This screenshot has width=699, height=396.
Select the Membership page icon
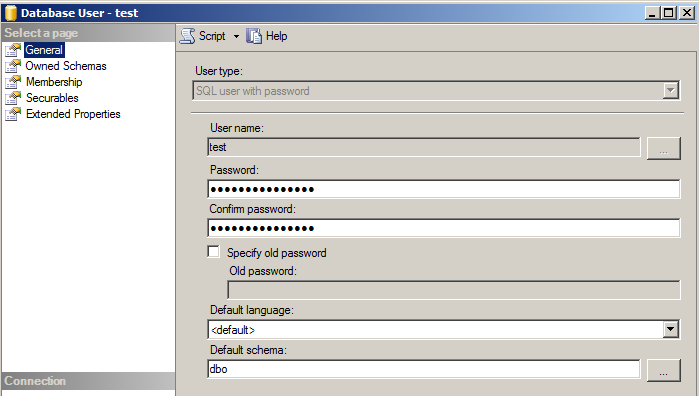tap(13, 82)
